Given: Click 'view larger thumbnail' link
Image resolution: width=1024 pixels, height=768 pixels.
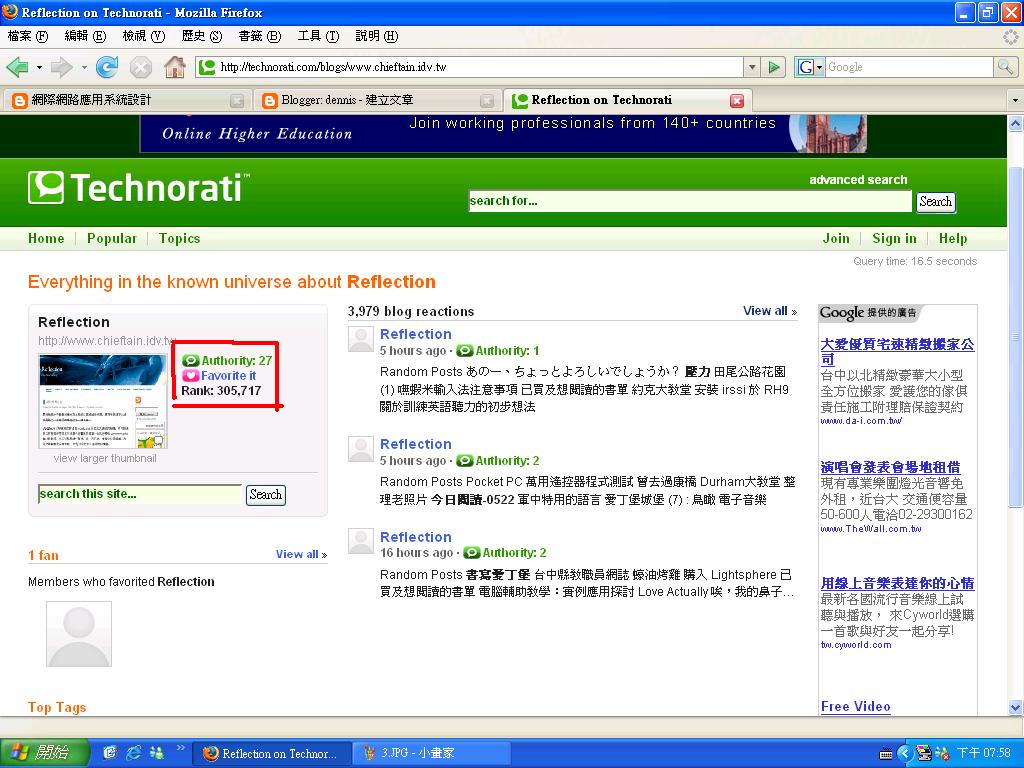Looking at the screenshot, I should 105,458.
